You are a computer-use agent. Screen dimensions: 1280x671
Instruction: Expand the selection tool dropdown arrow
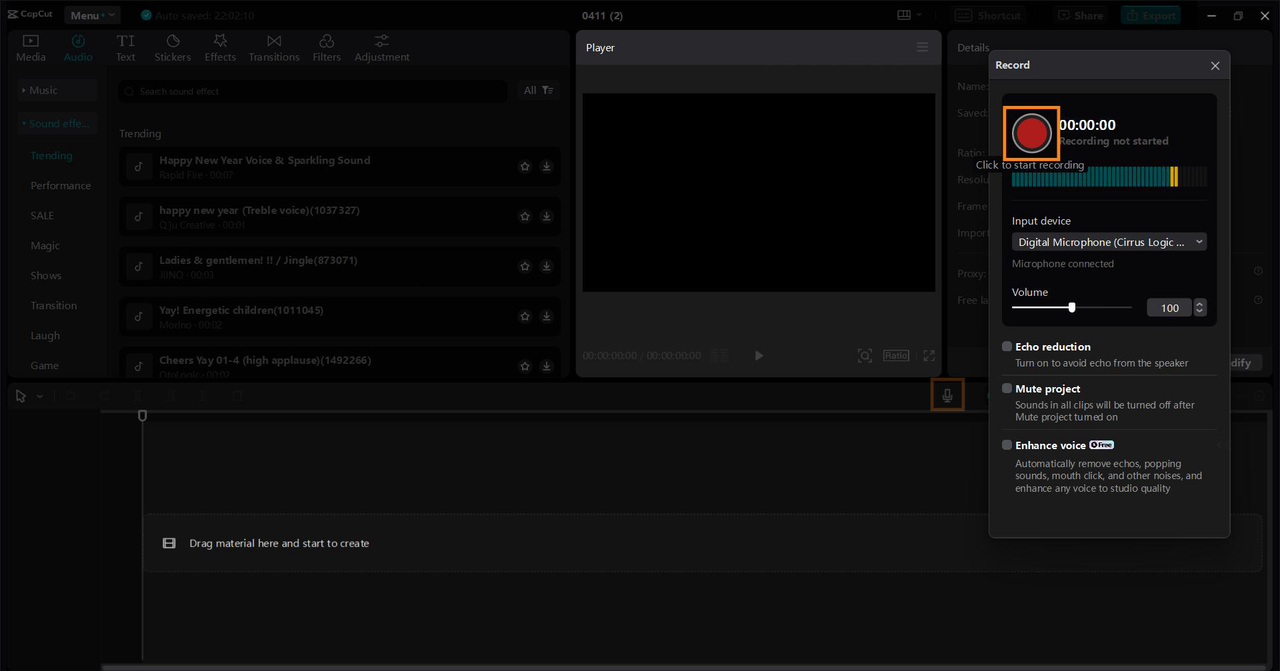[40, 397]
